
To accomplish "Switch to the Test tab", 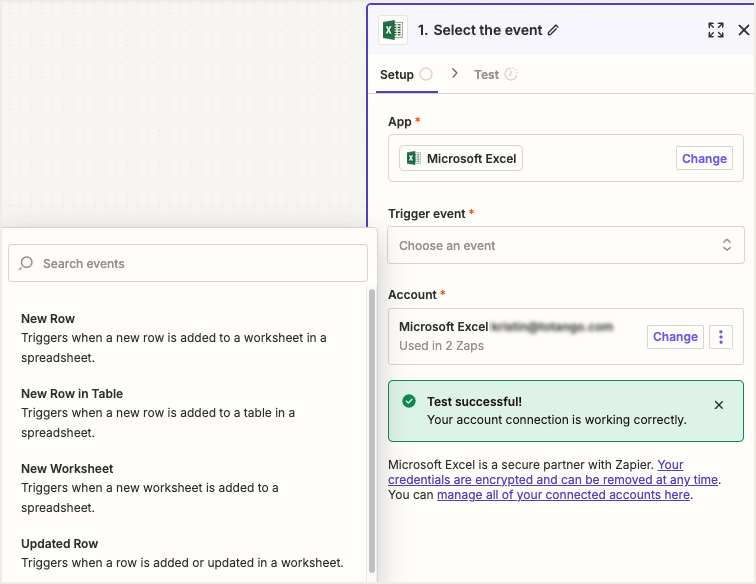I will (496, 75).
